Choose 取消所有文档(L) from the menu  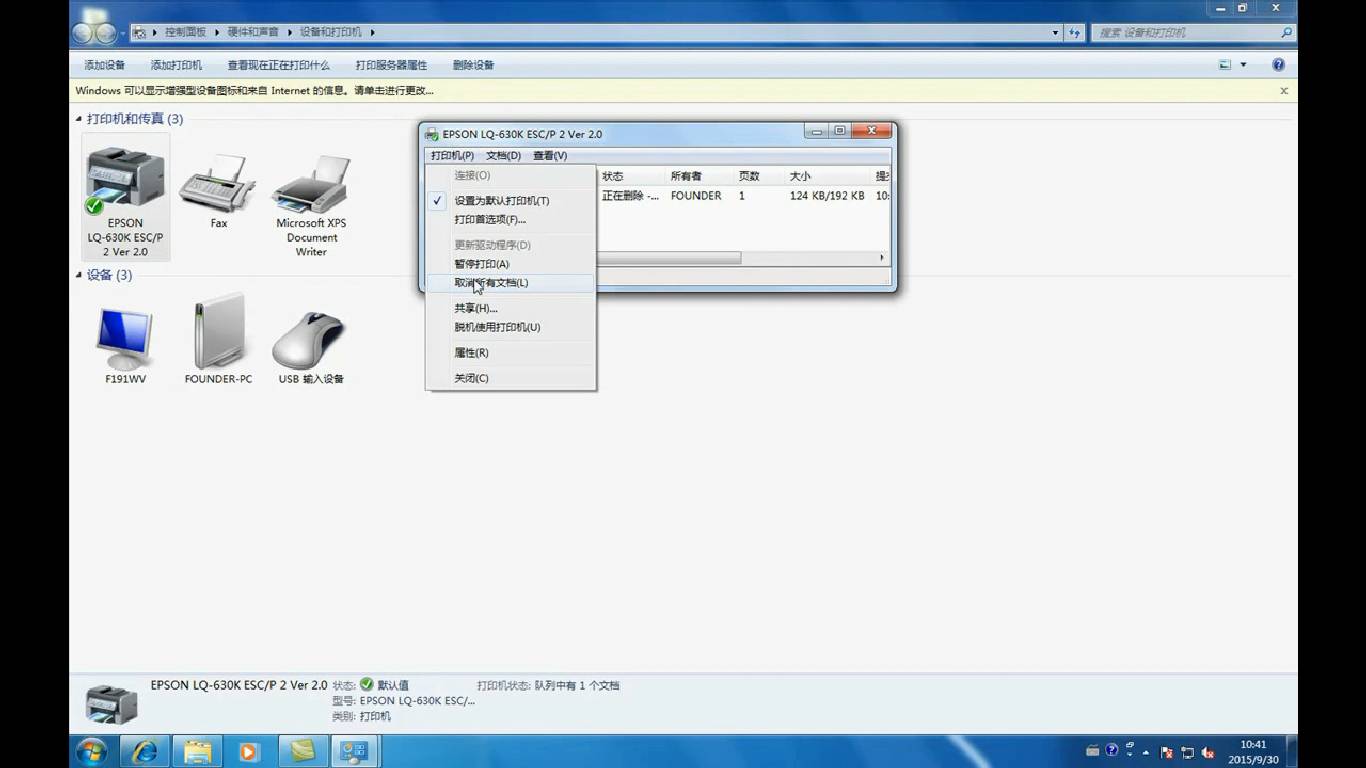[510, 283]
